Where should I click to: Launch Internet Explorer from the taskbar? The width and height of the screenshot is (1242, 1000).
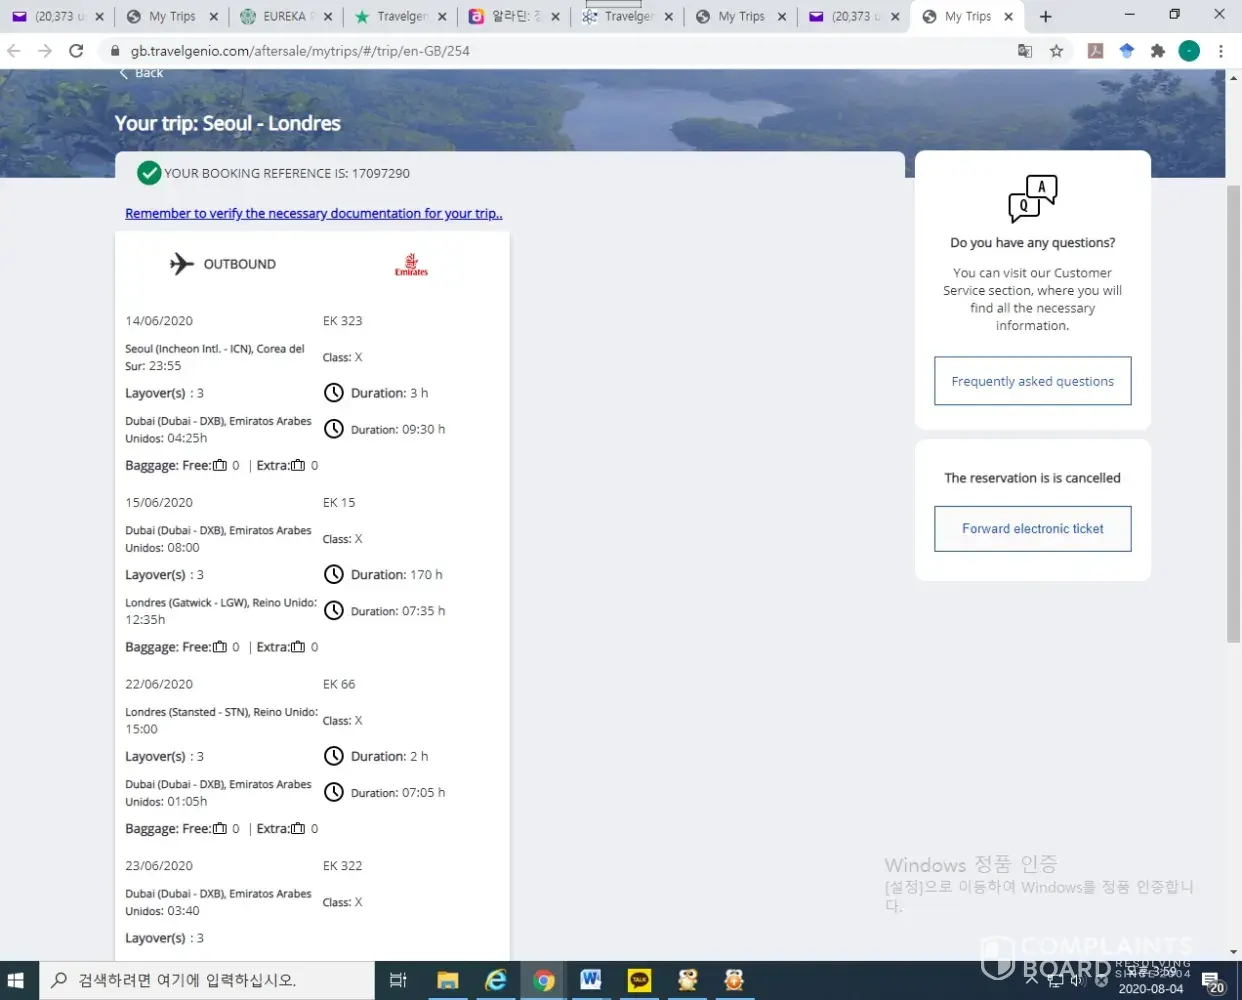(x=495, y=980)
